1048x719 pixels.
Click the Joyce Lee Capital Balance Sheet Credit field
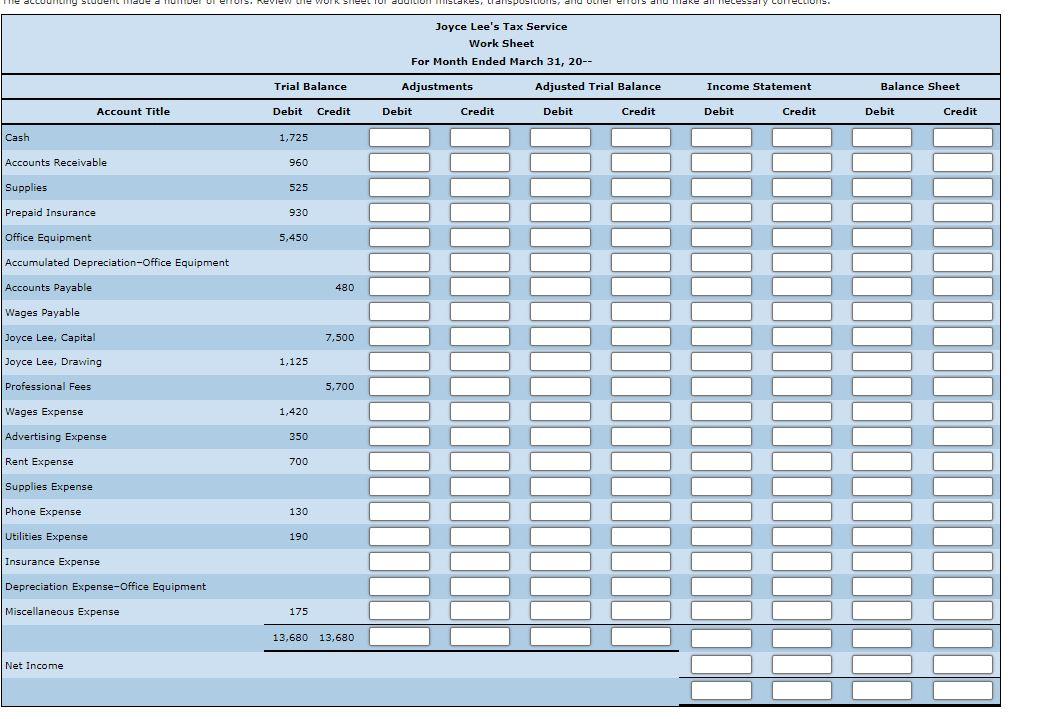[x=960, y=337]
